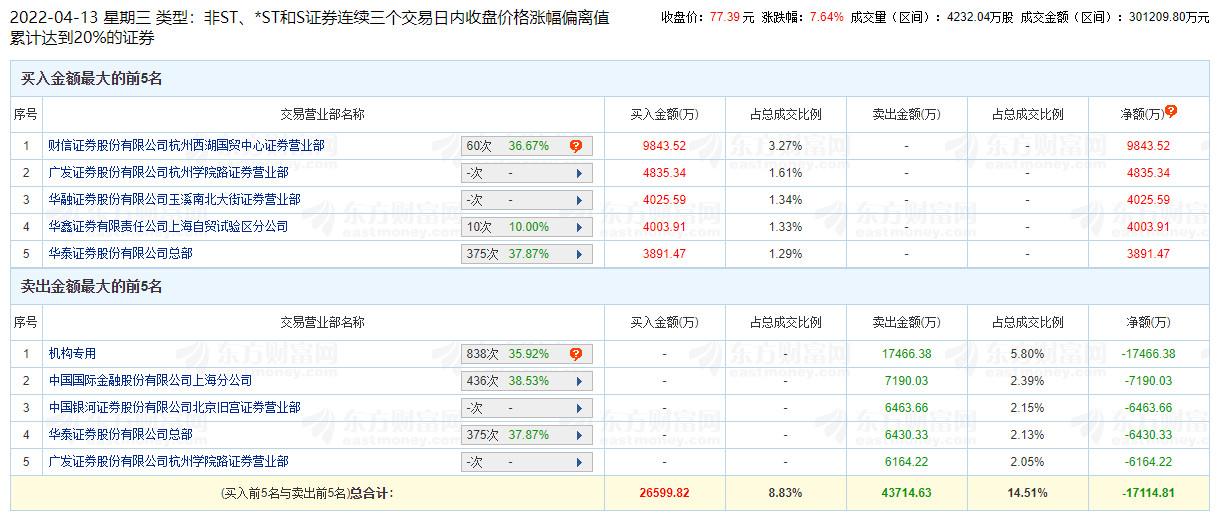The height and width of the screenshot is (519, 1218).
Task: Click 卖出金额(万) header in buy table
Action: click(906, 114)
